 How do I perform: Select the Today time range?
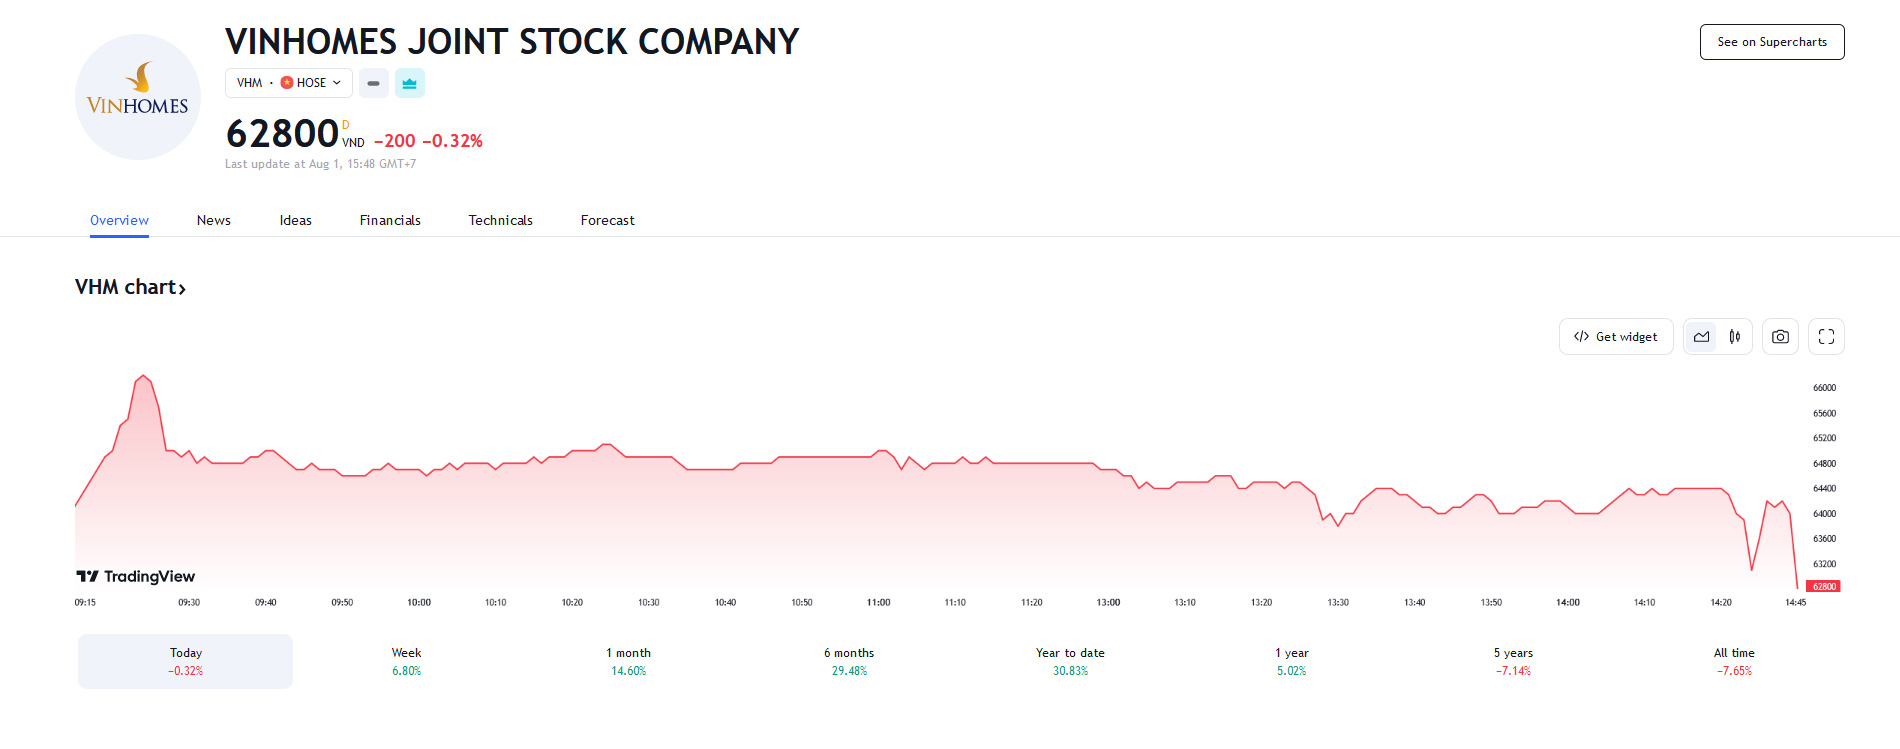pos(186,661)
